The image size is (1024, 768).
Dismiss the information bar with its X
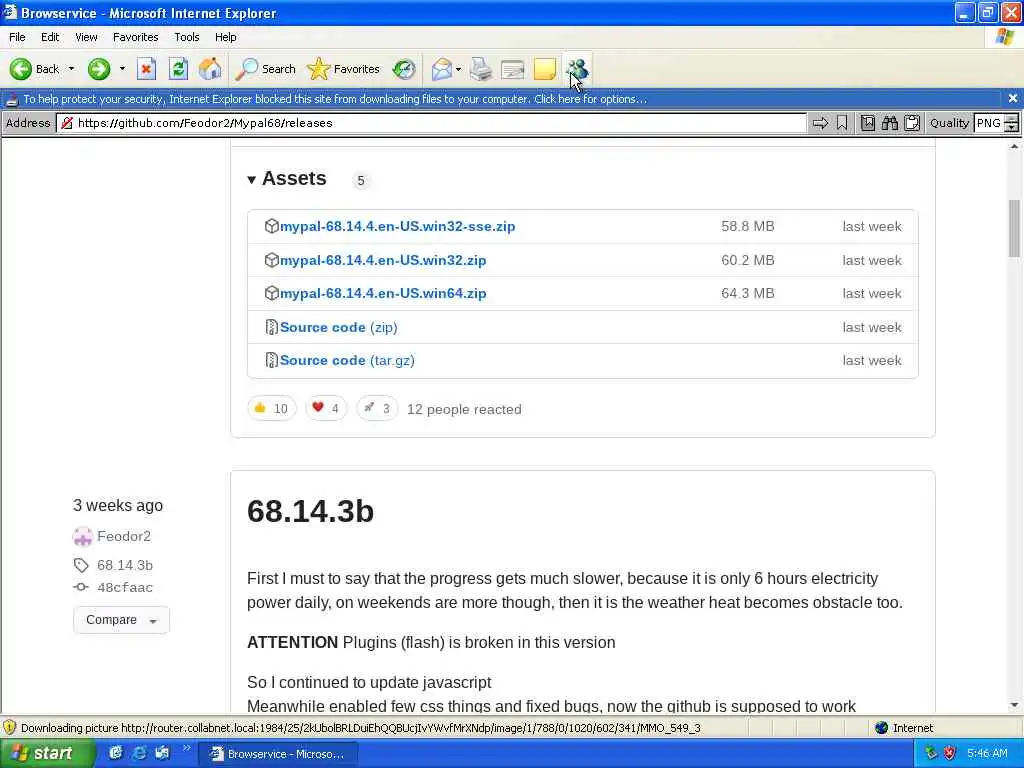tap(1012, 98)
